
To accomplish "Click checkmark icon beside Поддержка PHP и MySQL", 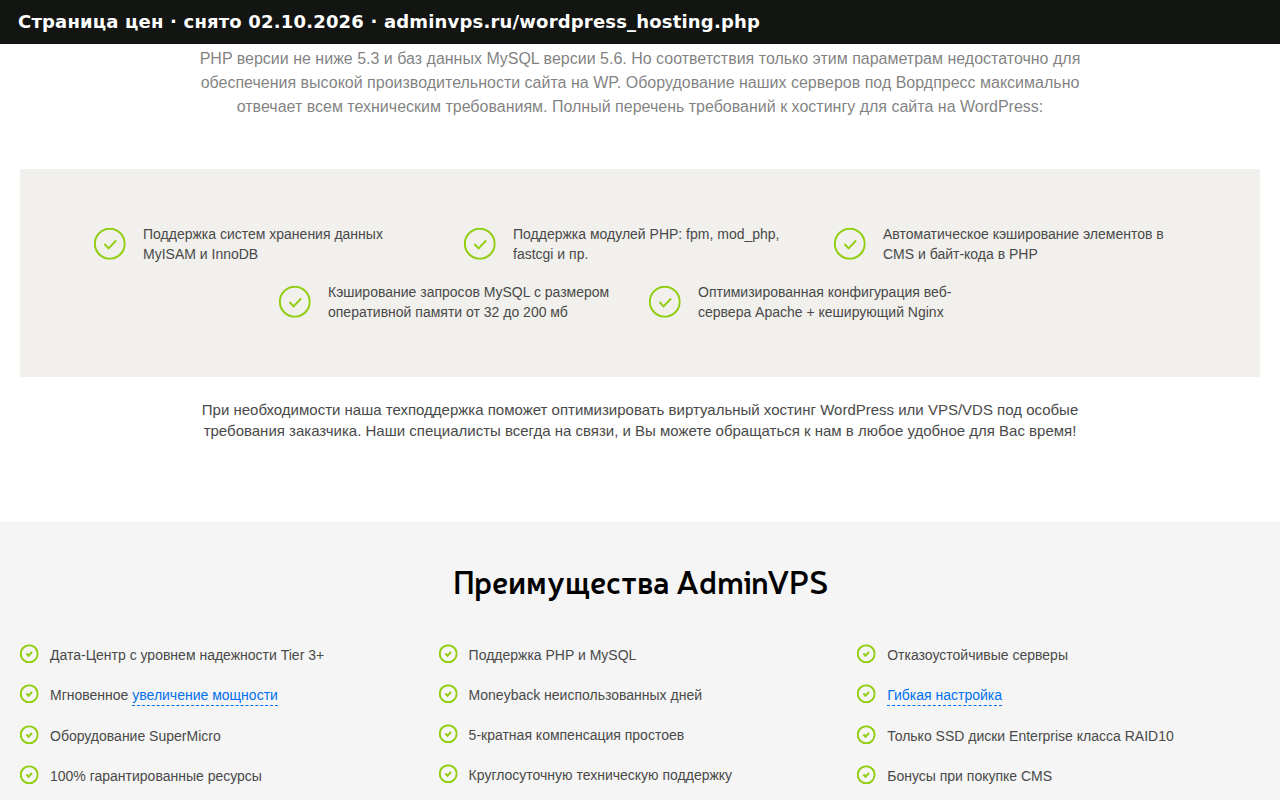I will pos(448,654).
